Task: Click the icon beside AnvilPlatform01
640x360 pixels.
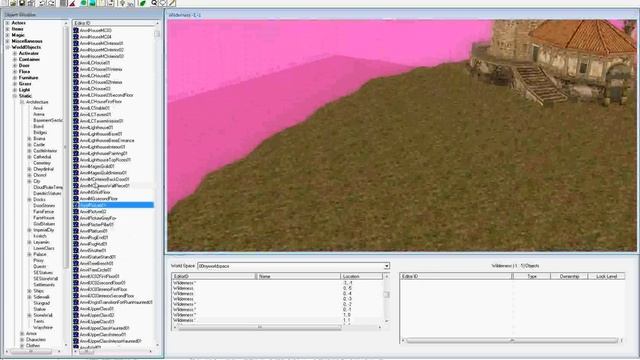Action: click(x=76, y=231)
